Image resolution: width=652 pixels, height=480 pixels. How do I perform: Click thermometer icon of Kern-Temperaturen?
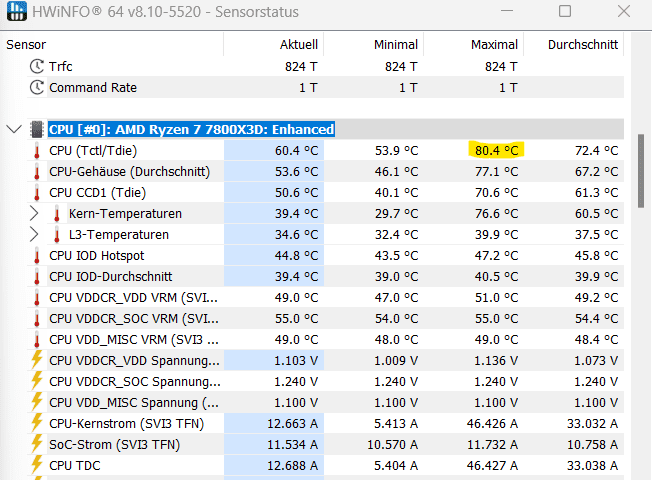point(57,213)
